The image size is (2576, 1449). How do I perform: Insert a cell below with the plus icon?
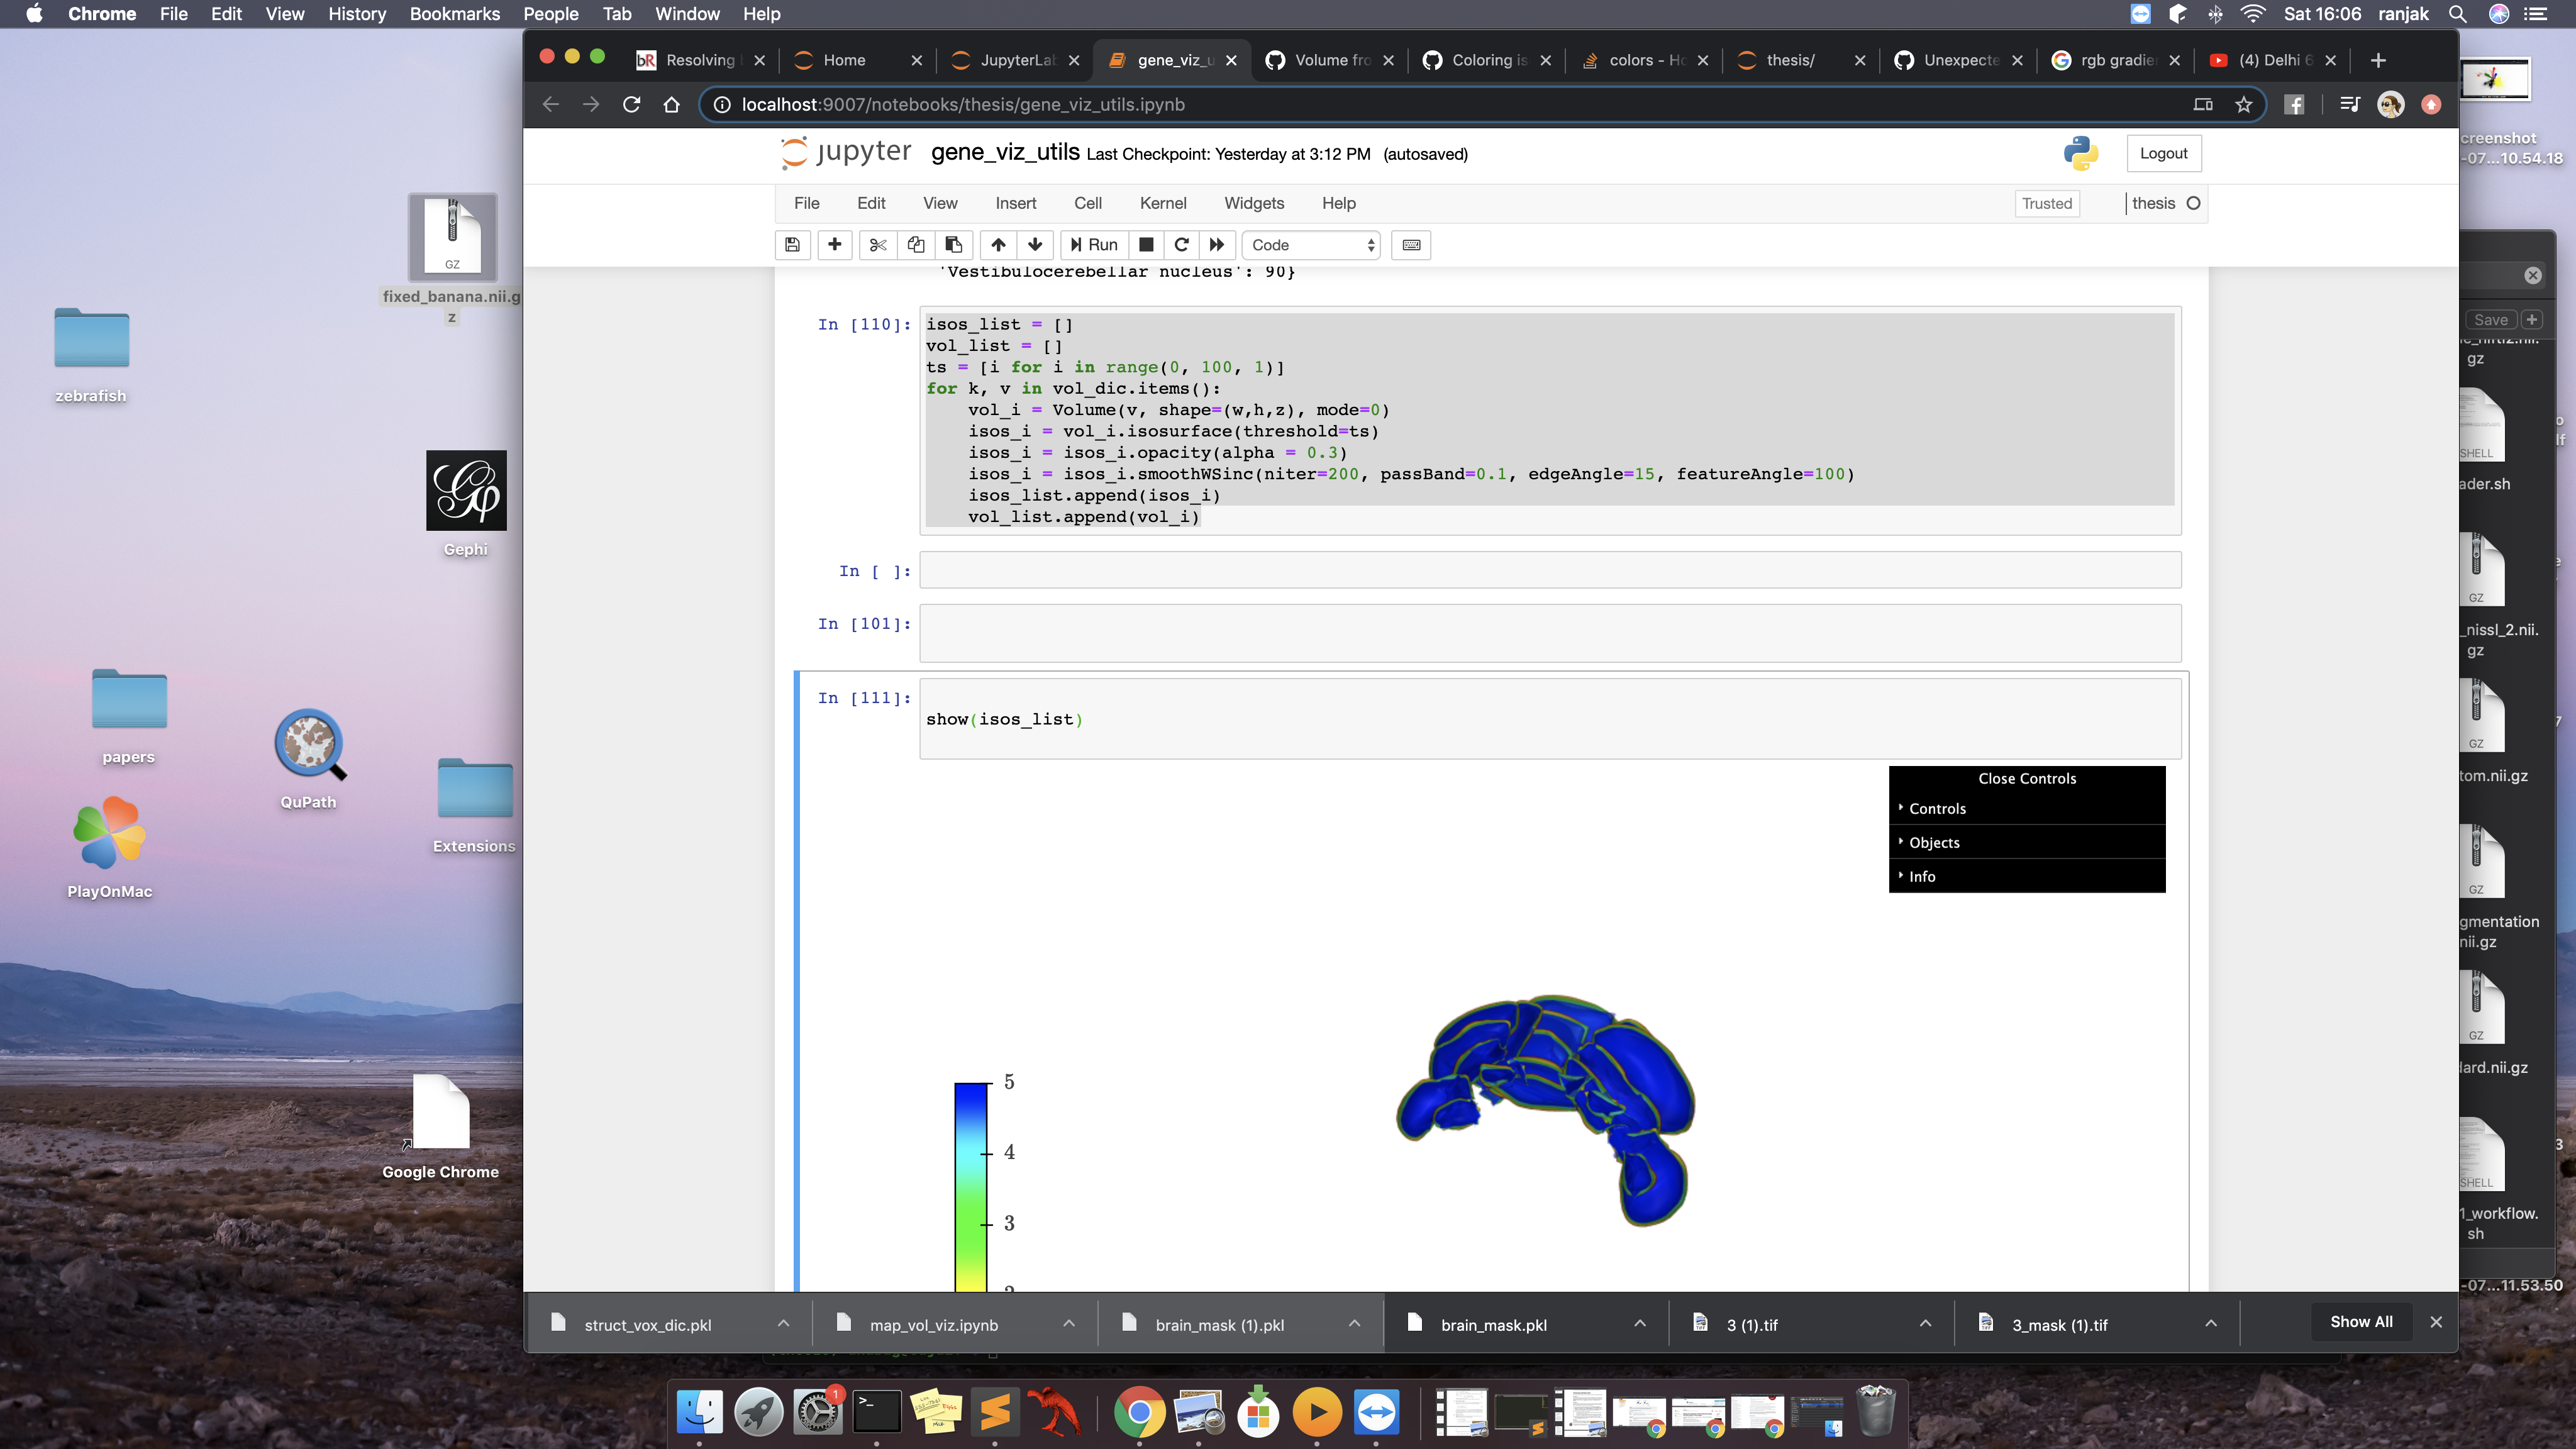pyautogui.click(x=834, y=245)
